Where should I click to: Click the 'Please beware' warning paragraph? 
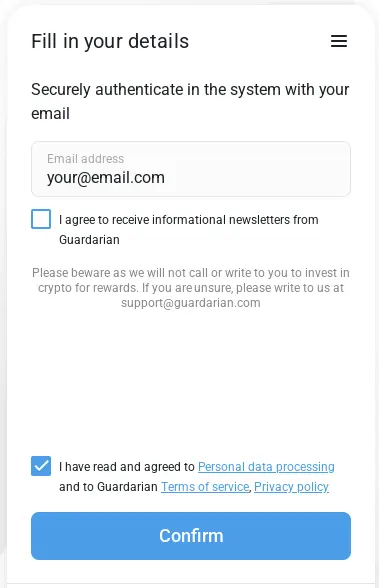(x=191, y=288)
